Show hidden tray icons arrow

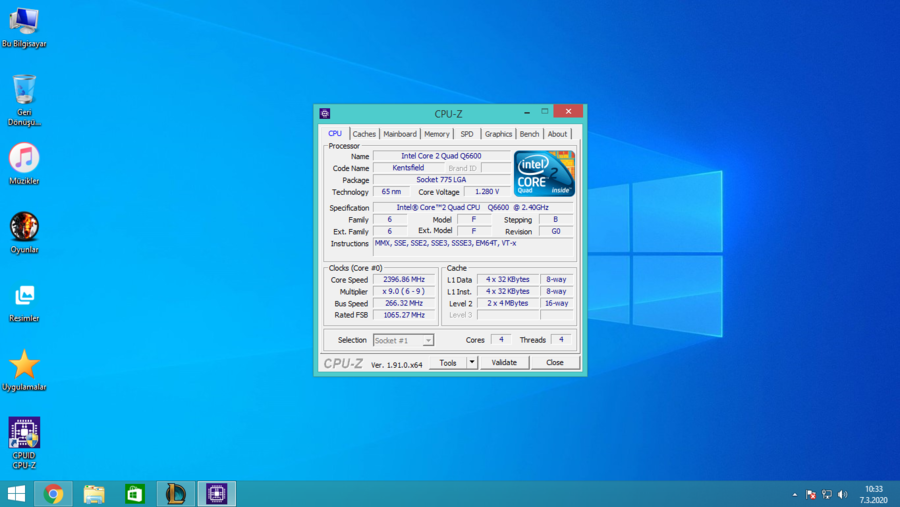point(794,494)
